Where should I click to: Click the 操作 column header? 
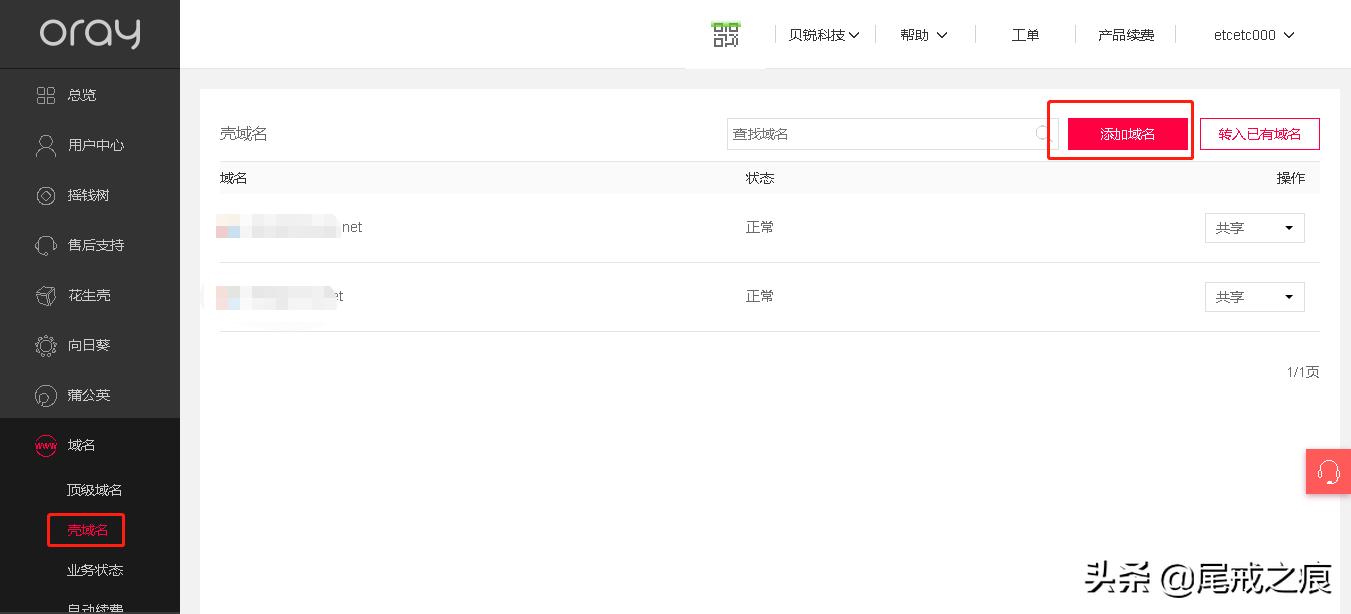[x=1291, y=178]
